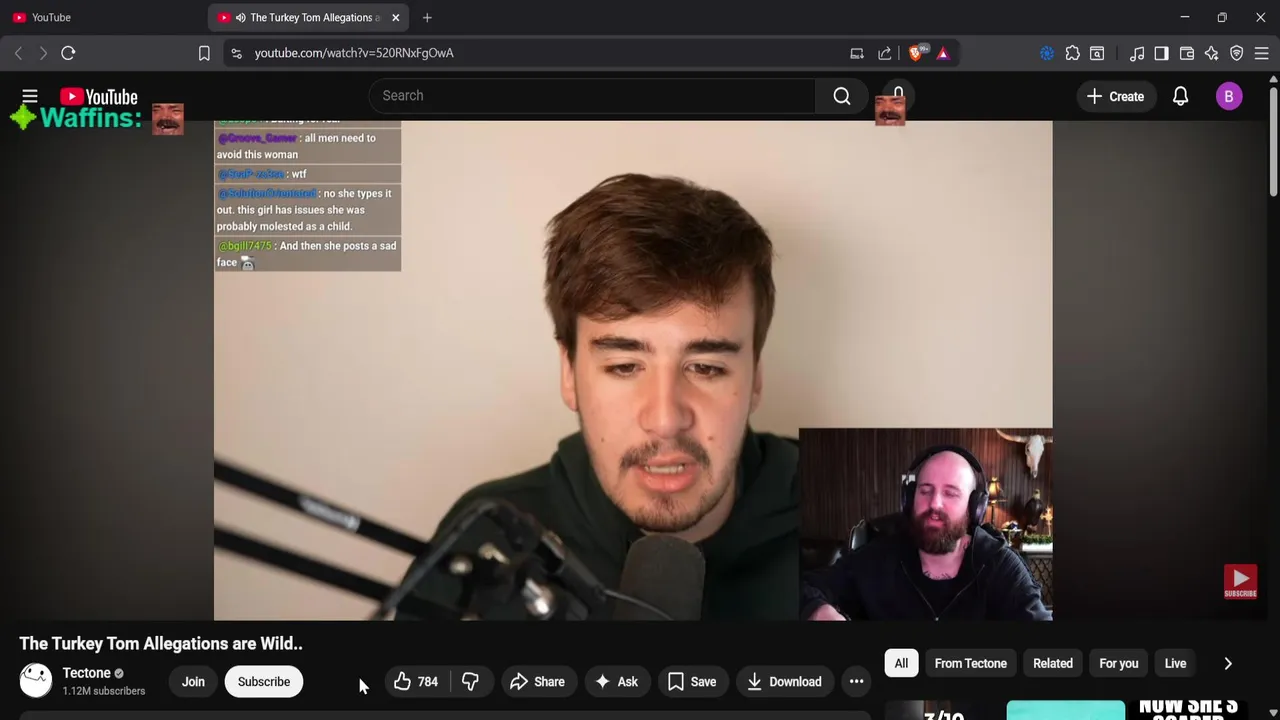
Task: Open the notifications bell
Action: click(x=1180, y=96)
